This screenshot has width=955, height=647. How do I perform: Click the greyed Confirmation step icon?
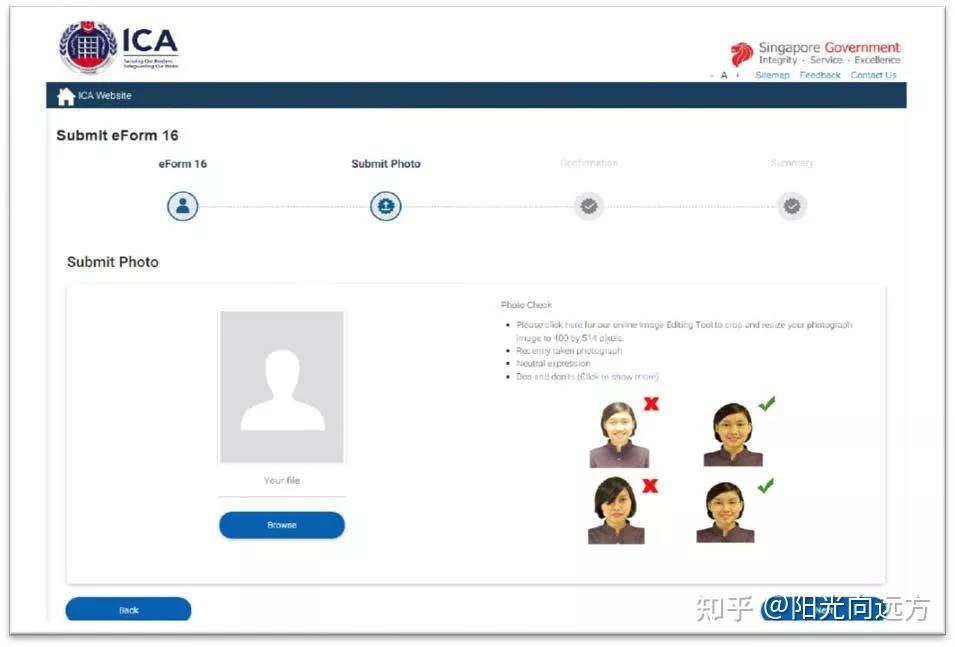point(588,206)
